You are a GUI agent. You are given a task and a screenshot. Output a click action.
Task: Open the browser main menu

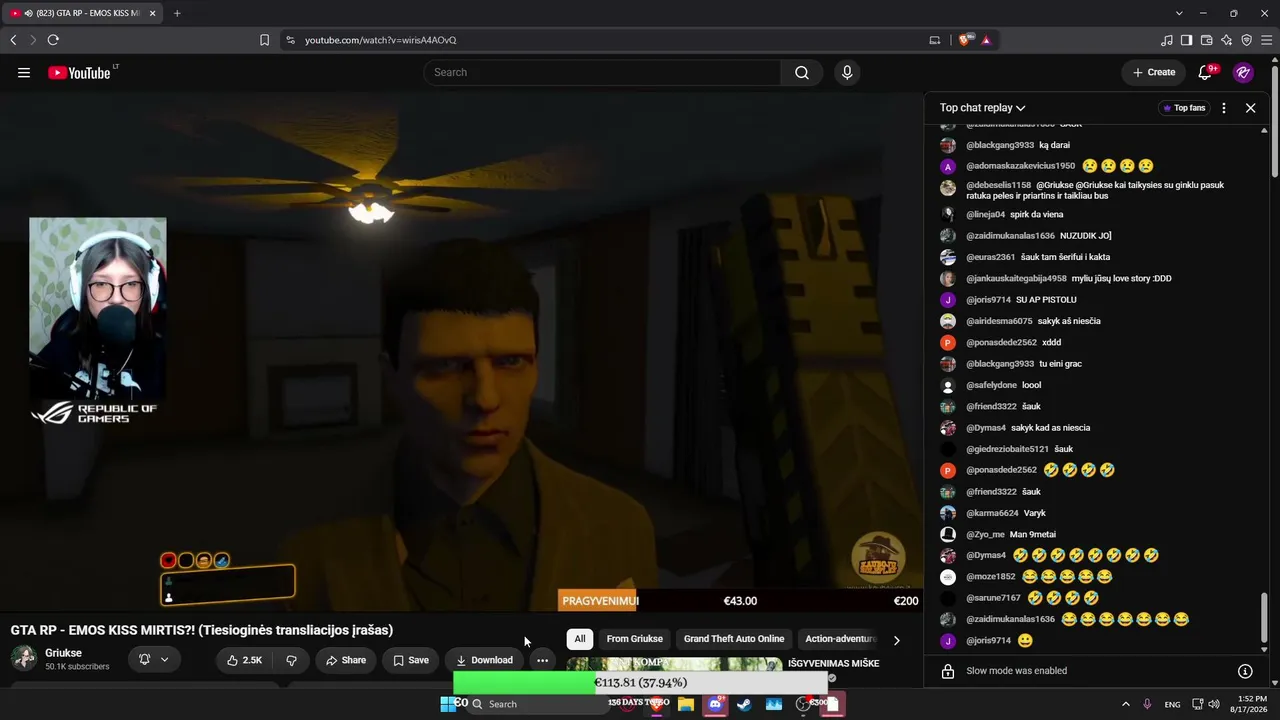[x=1266, y=40]
